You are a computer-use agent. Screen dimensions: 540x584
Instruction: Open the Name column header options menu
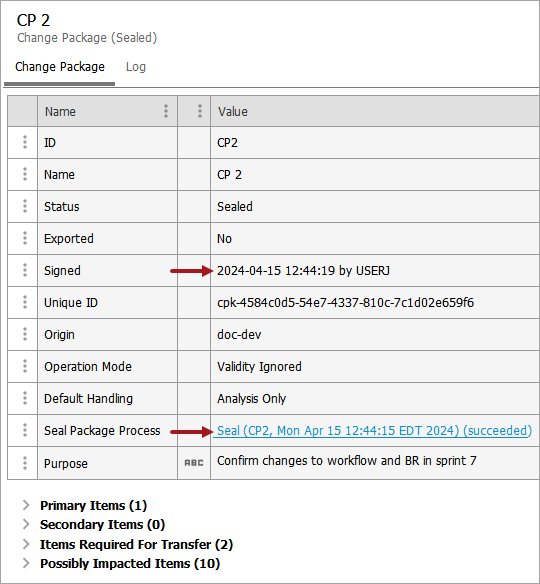coord(166,111)
